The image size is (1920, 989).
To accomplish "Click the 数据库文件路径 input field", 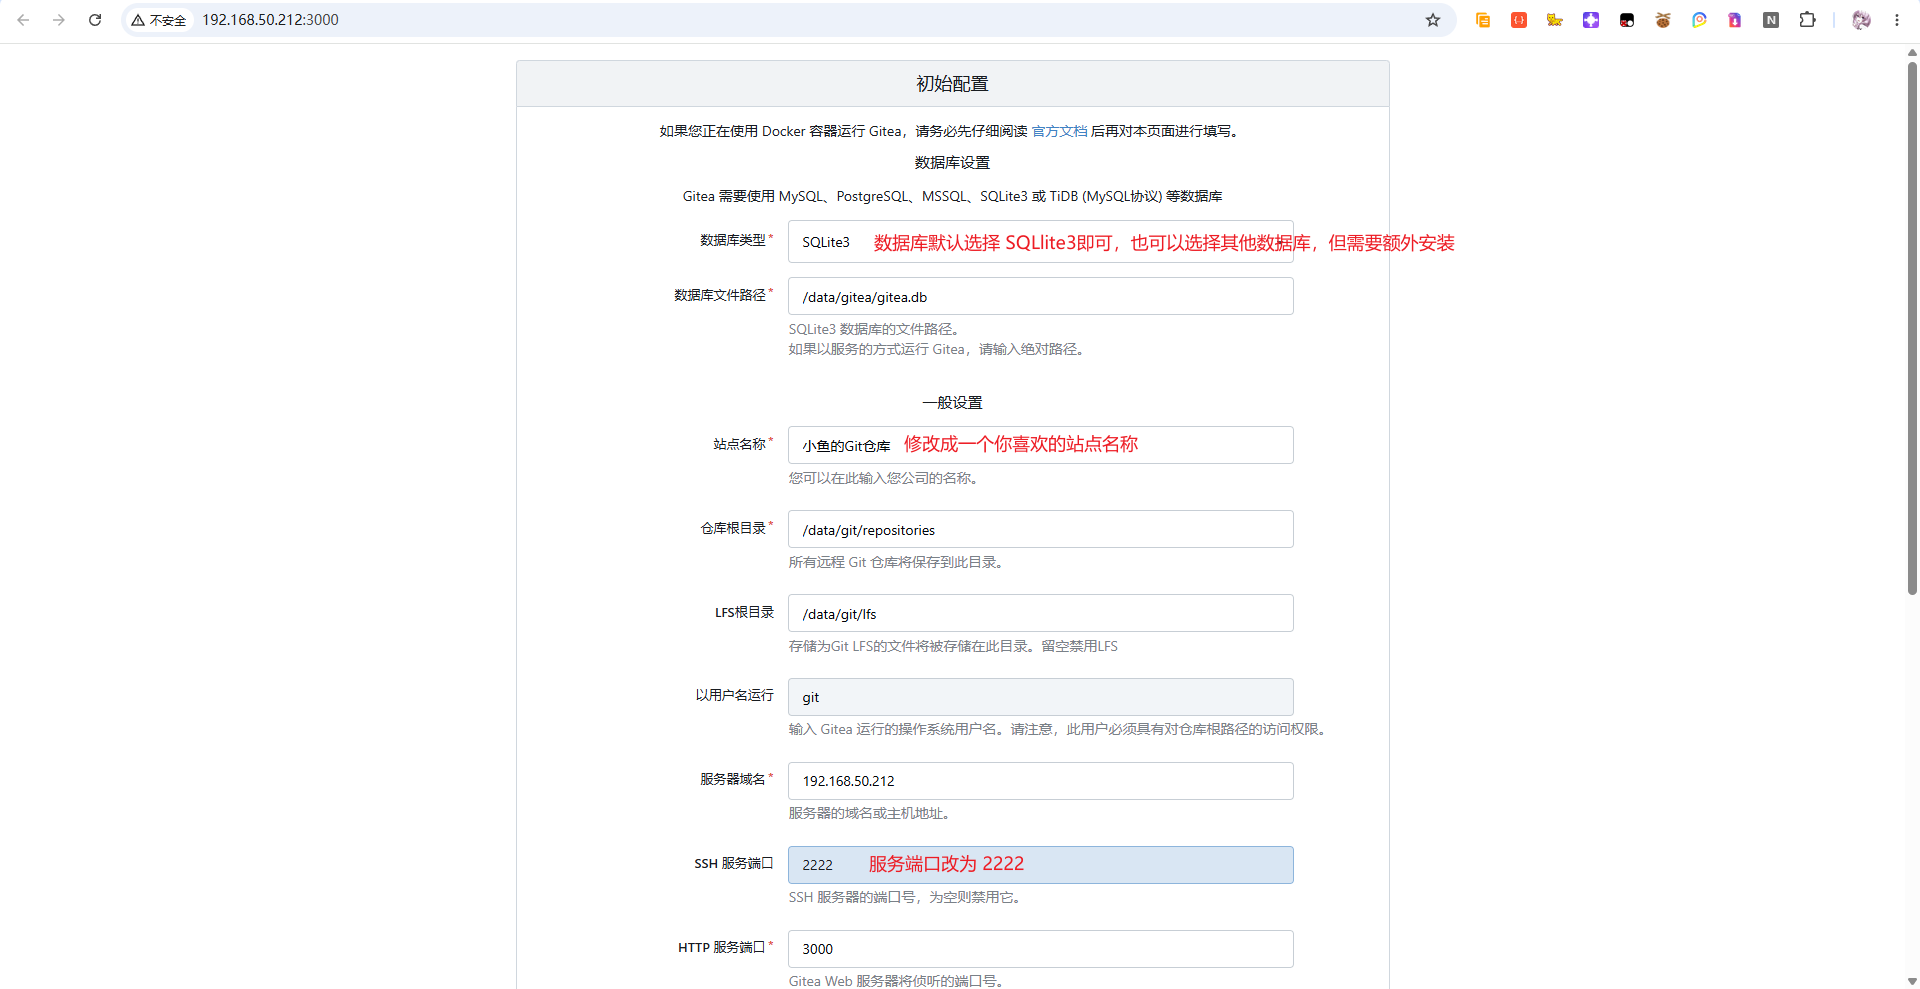I will 1040,296.
